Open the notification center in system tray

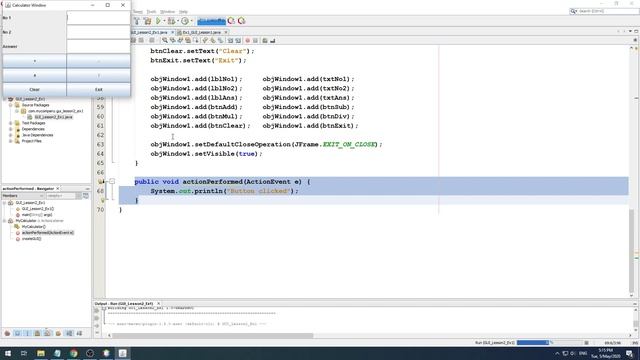tap(629, 353)
